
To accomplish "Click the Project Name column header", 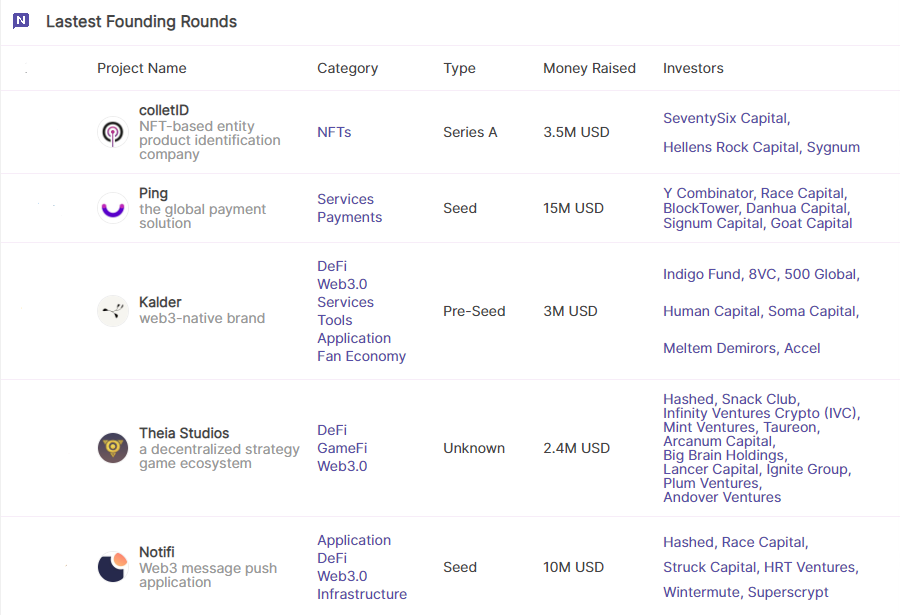I will click(x=142, y=68).
